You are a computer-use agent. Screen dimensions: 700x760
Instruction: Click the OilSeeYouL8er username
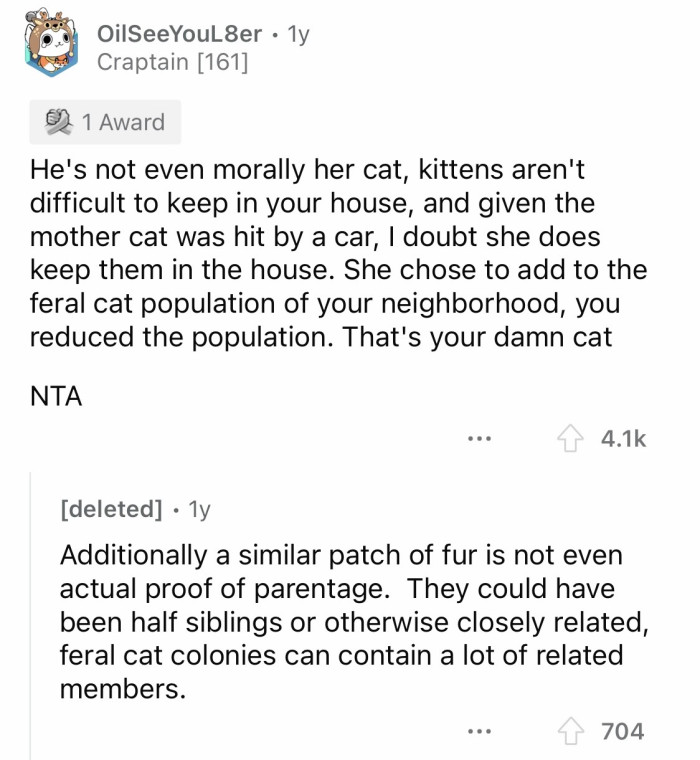coord(180,34)
